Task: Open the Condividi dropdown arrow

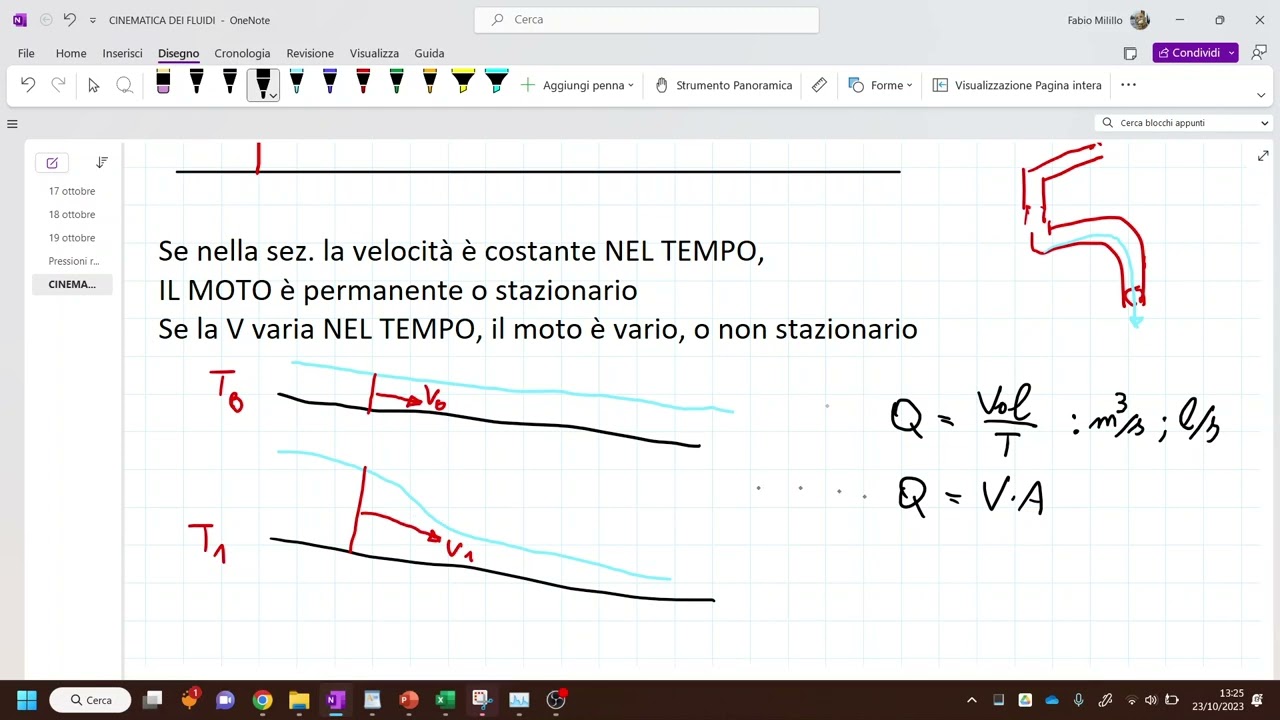Action: pyautogui.click(x=1231, y=53)
